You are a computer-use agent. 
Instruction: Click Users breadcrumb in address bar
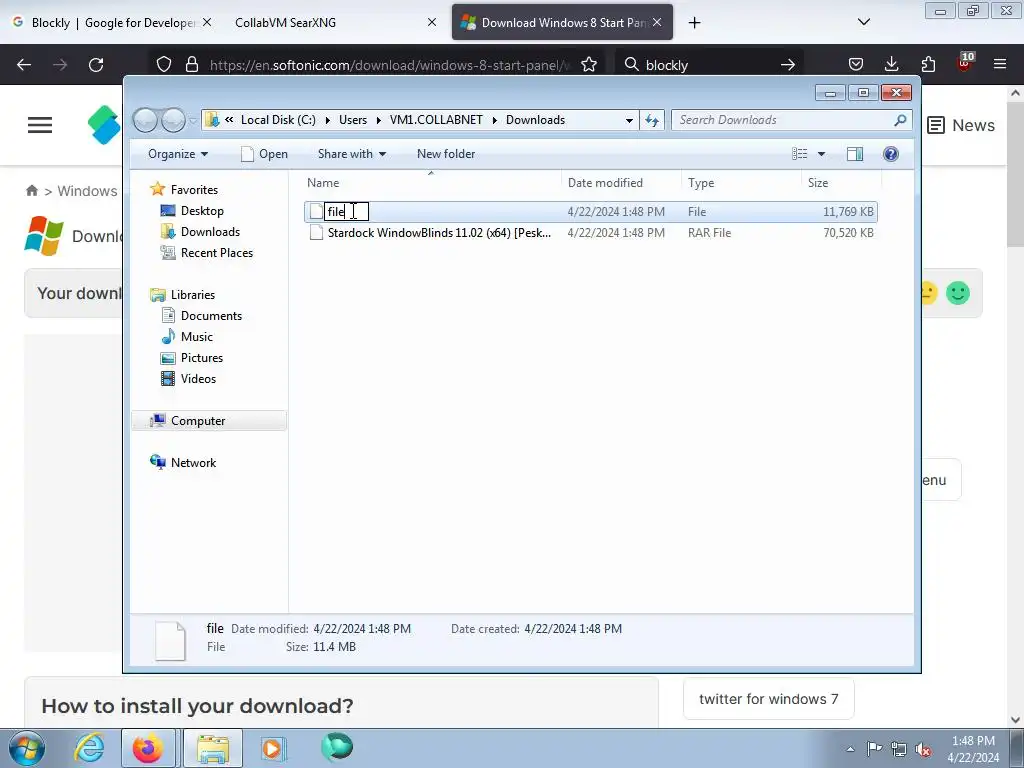353,120
